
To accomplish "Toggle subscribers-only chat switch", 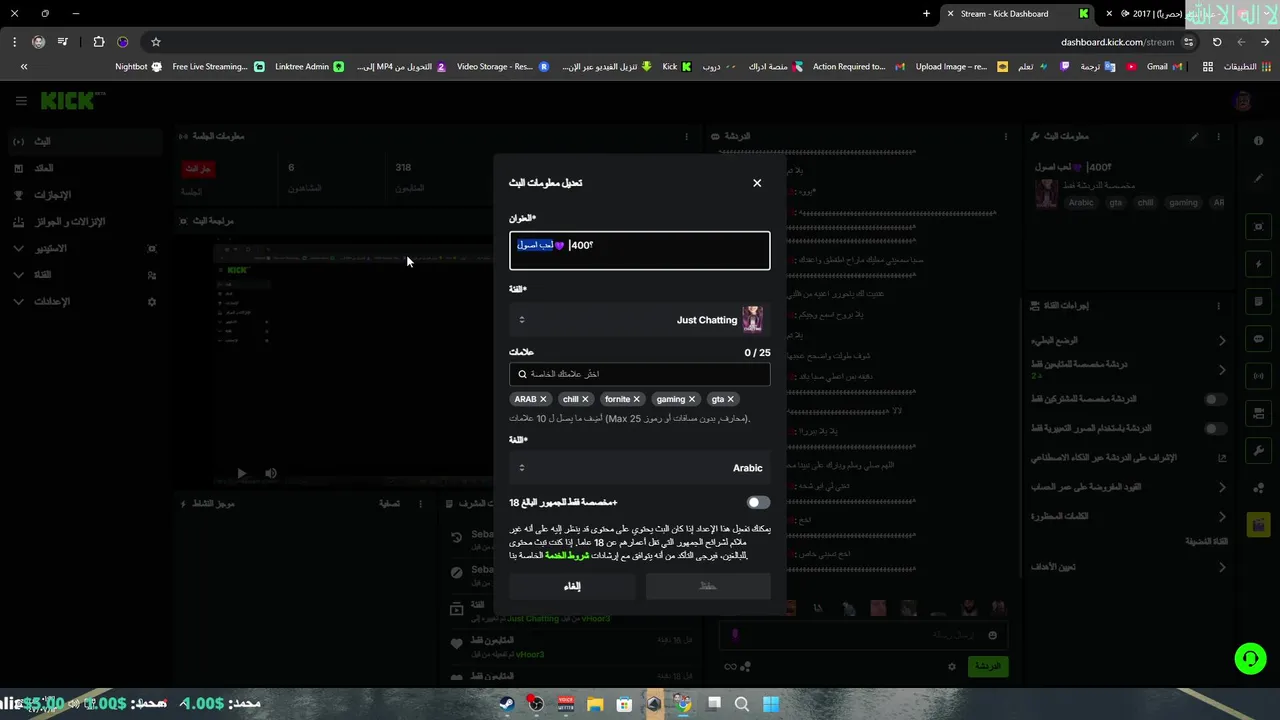I will [x=1215, y=399].
